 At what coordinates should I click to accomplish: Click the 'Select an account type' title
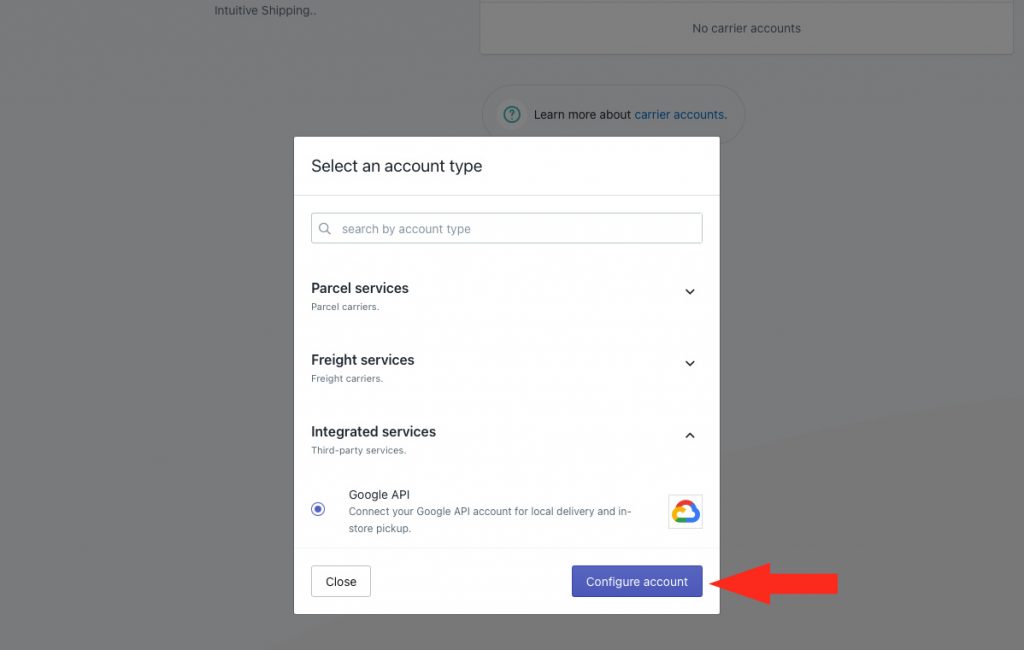(396, 166)
